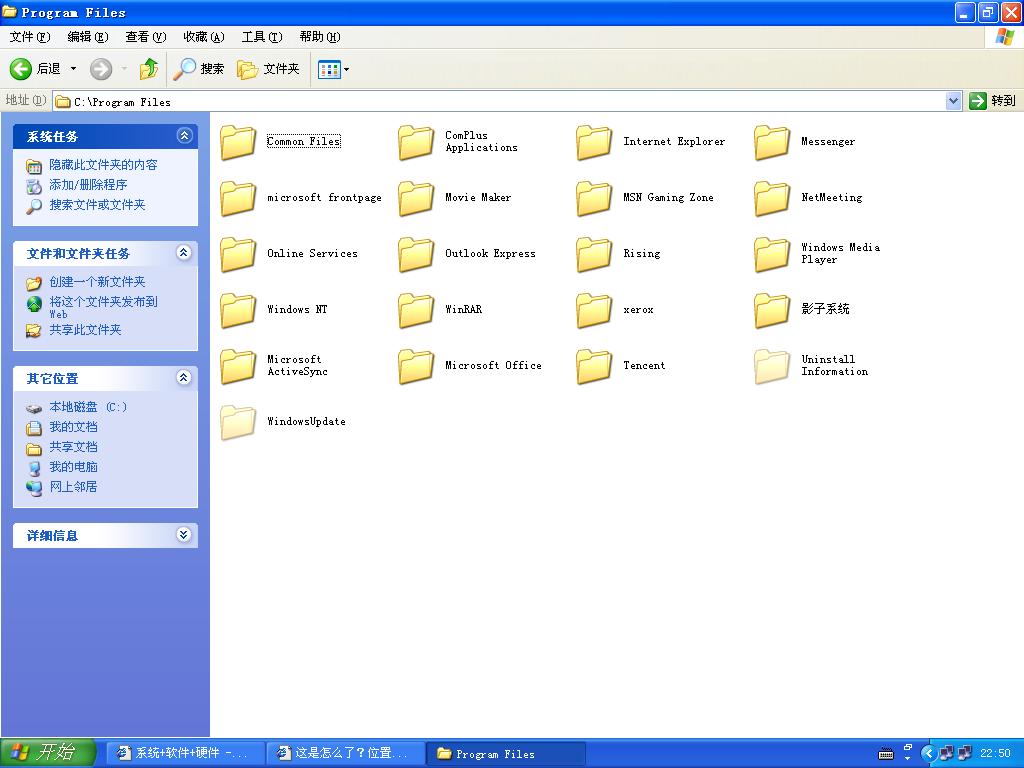The width and height of the screenshot is (1024, 768).
Task: Collapse the System Tasks (系统任务) panel
Action: click(x=184, y=136)
